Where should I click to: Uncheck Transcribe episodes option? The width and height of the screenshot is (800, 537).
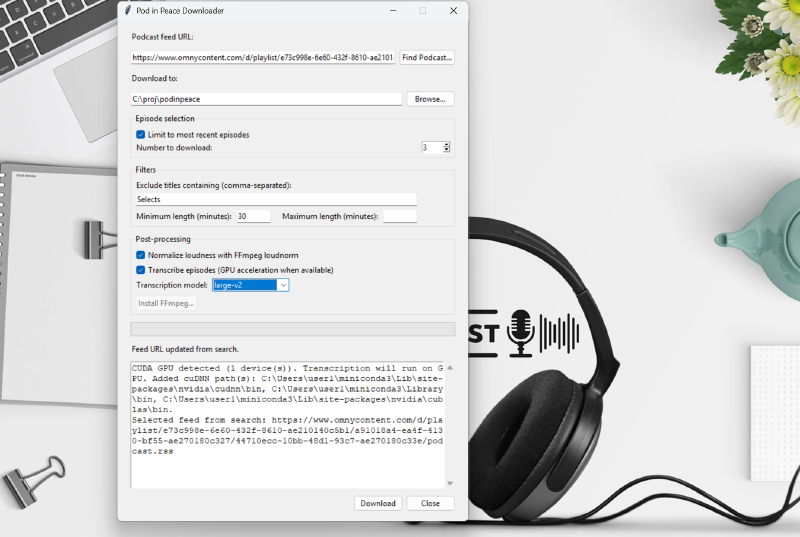tap(141, 270)
